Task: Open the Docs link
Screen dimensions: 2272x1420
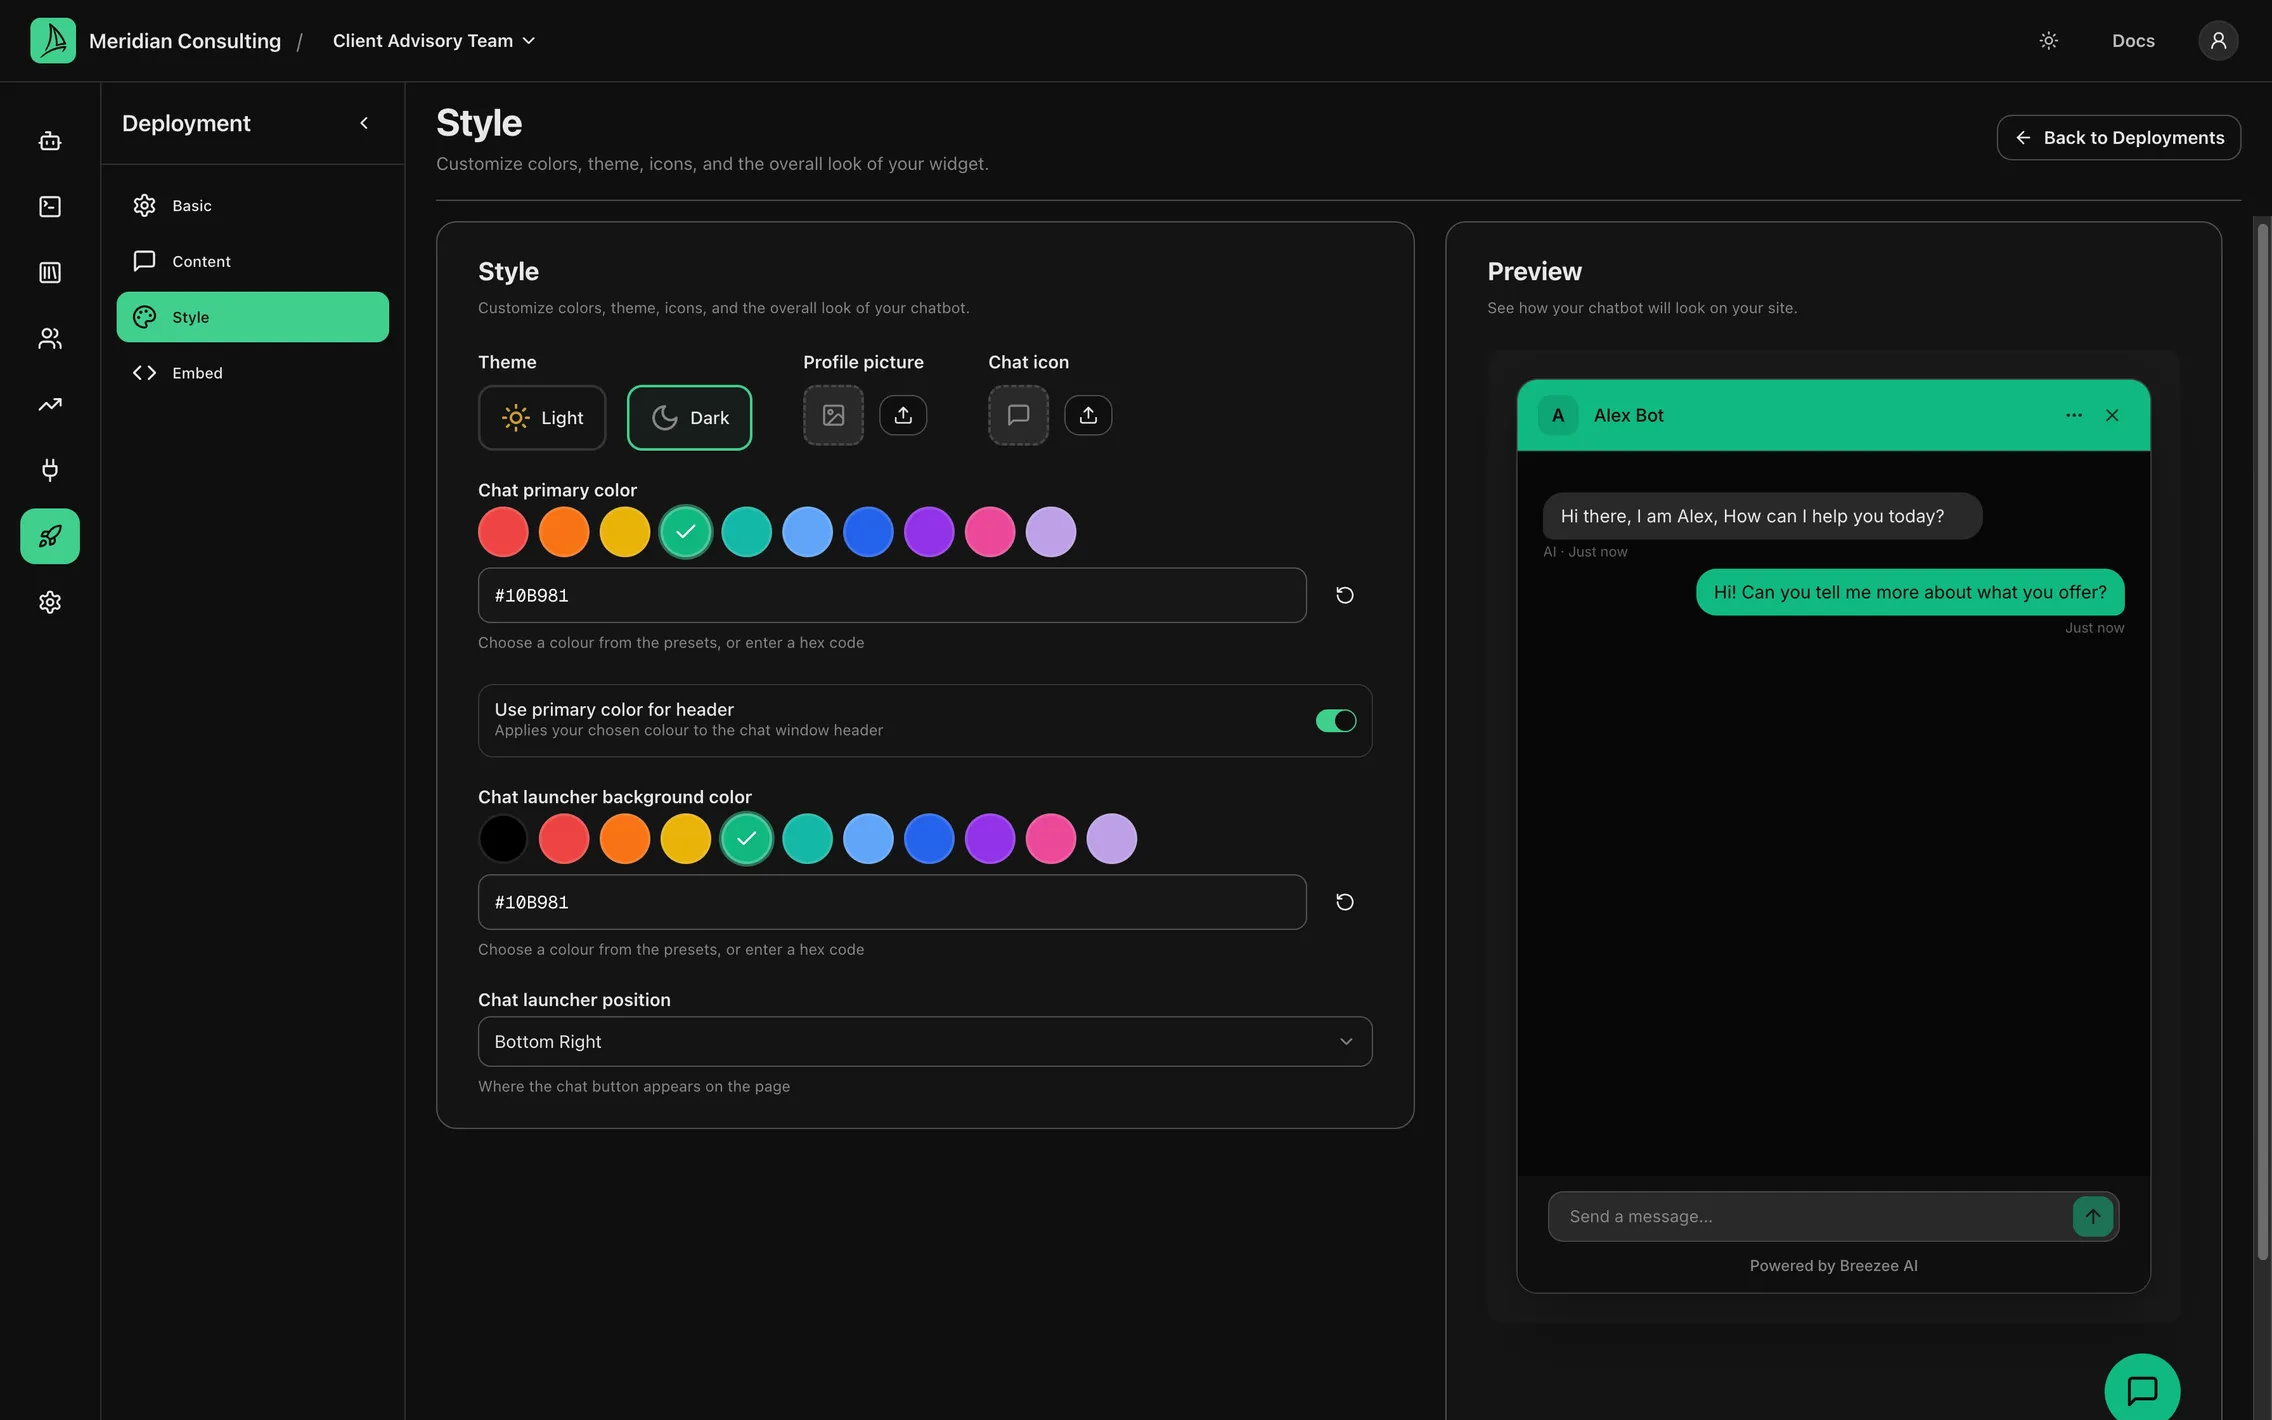Action: (2133, 40)
